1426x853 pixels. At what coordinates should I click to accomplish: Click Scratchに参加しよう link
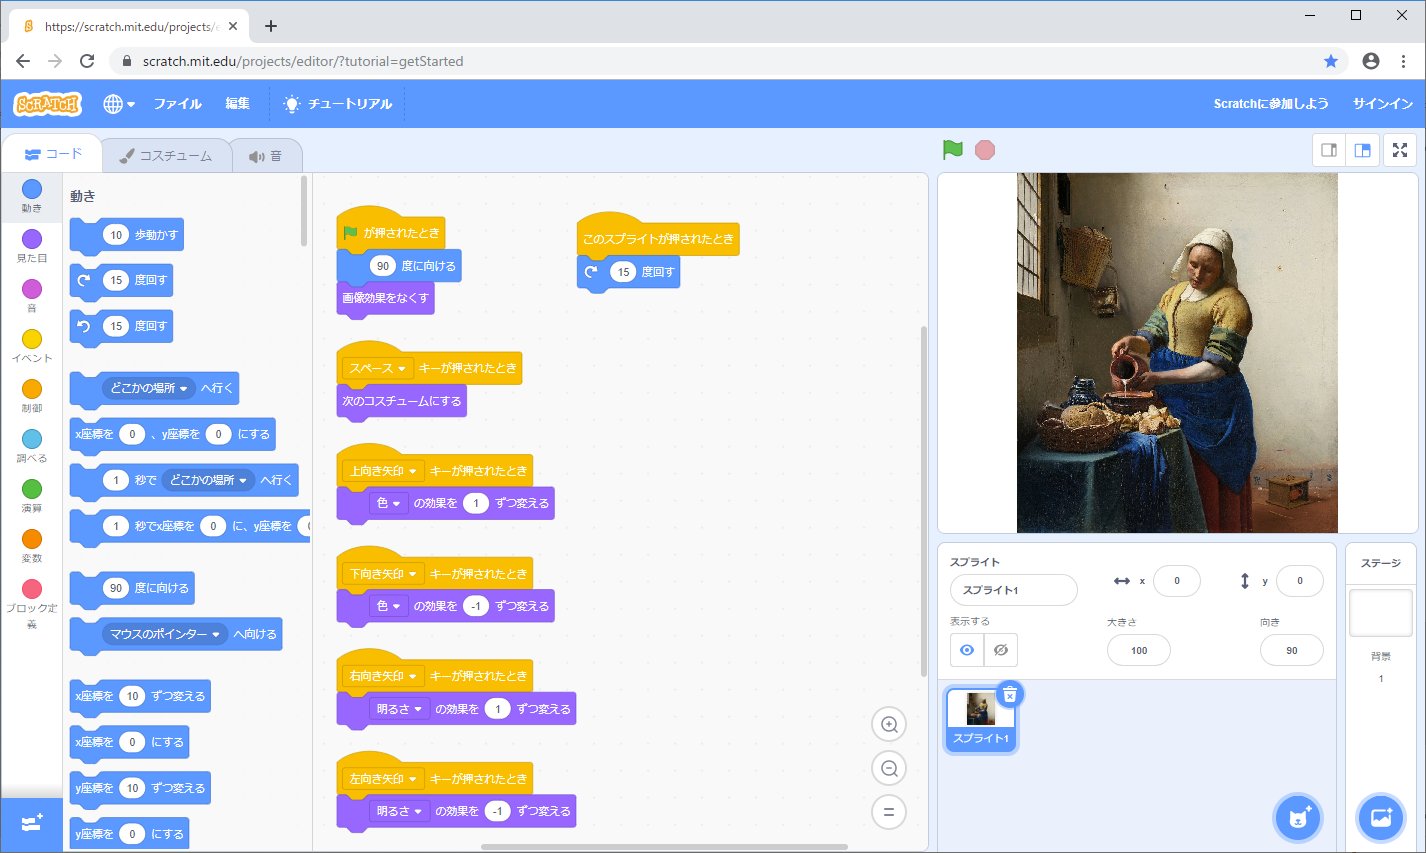[1270, 104]
